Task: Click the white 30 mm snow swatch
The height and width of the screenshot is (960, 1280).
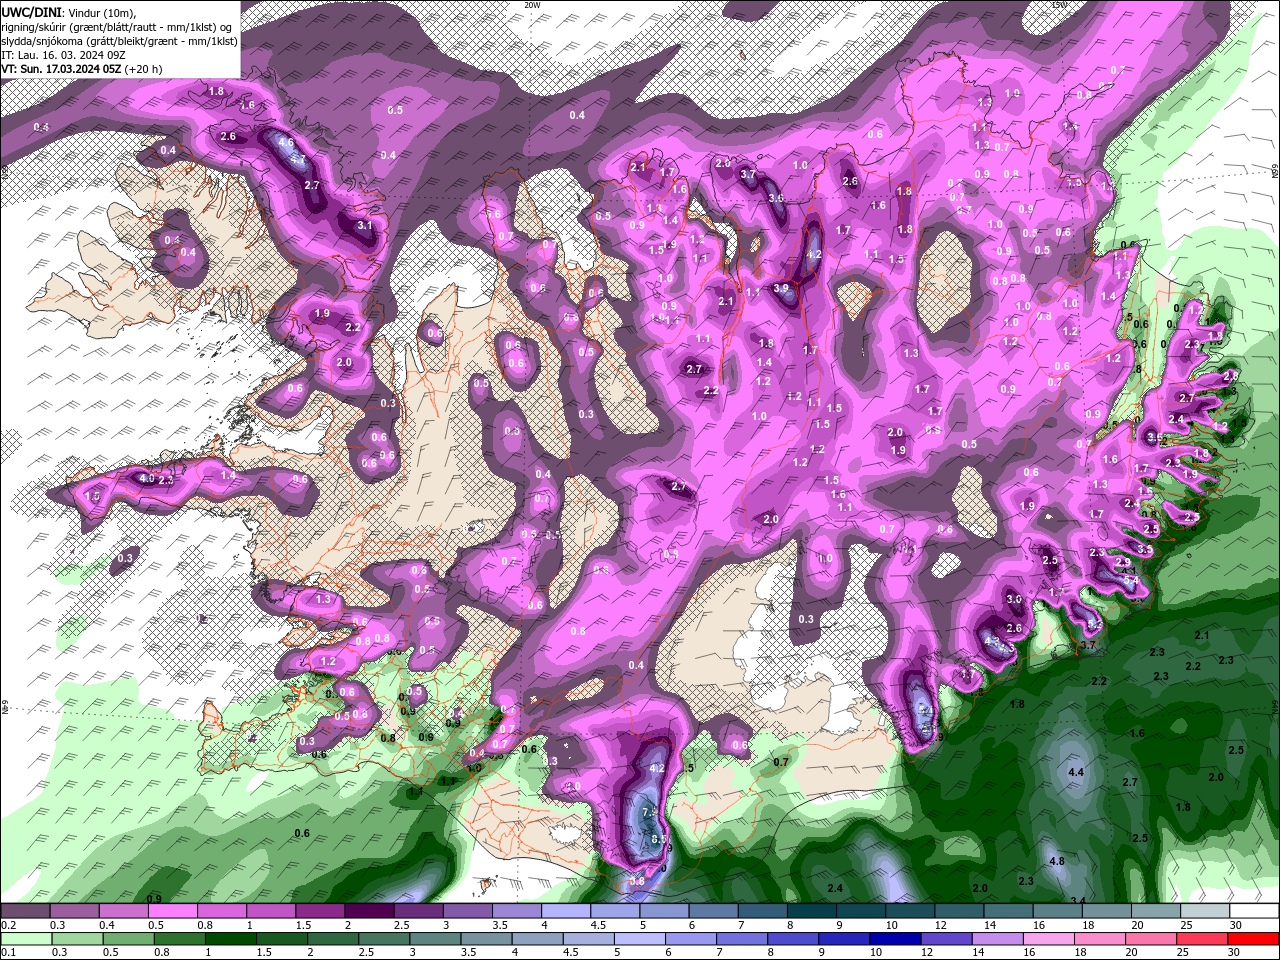Action: [x=1254, y=910]
